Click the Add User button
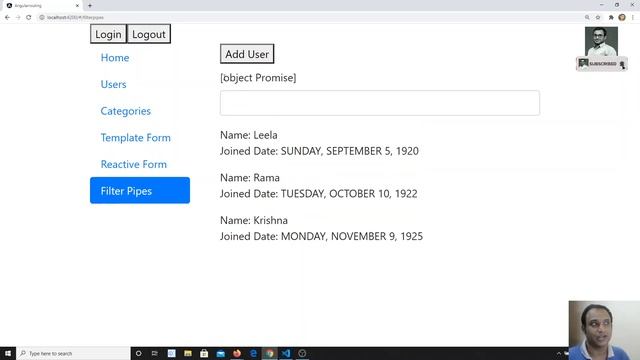640x360 pixels. [247, 54]
